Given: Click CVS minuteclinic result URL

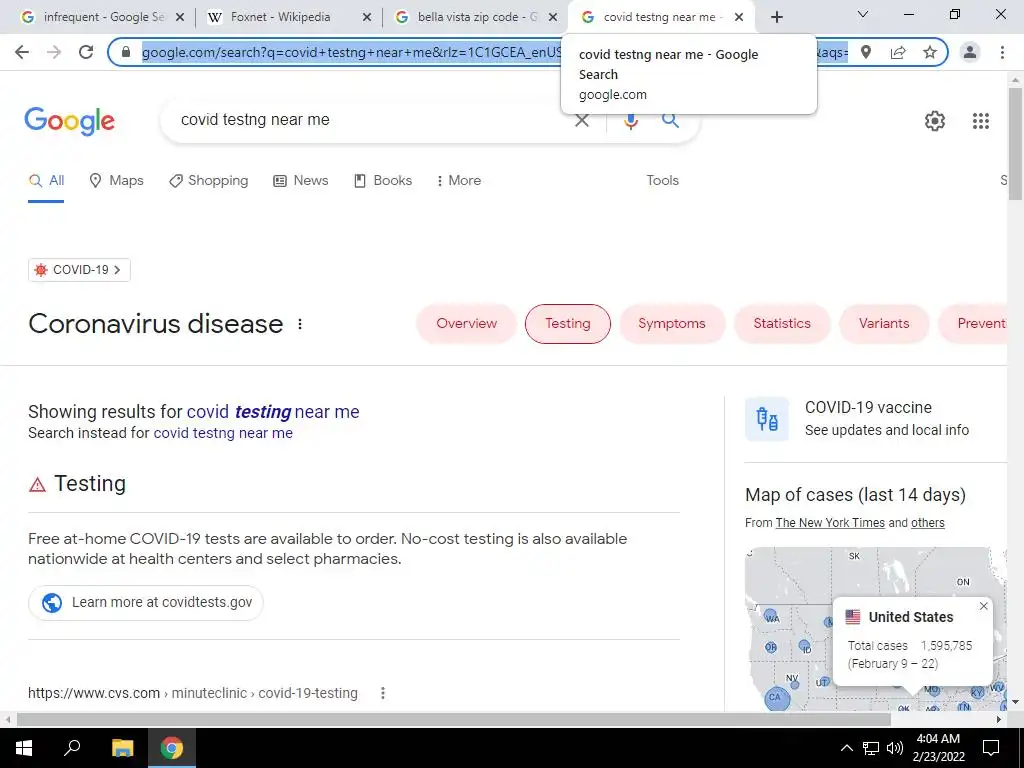Looking at the screenshot, I should click(193, 694).
